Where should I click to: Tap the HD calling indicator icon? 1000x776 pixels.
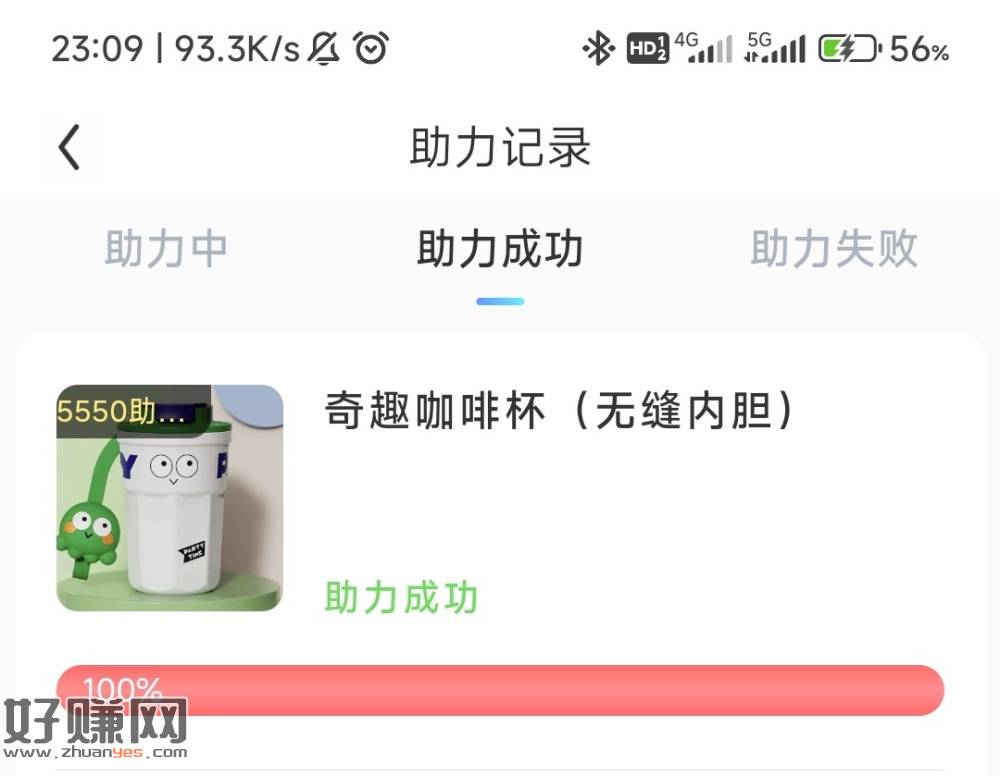[647, 48]
